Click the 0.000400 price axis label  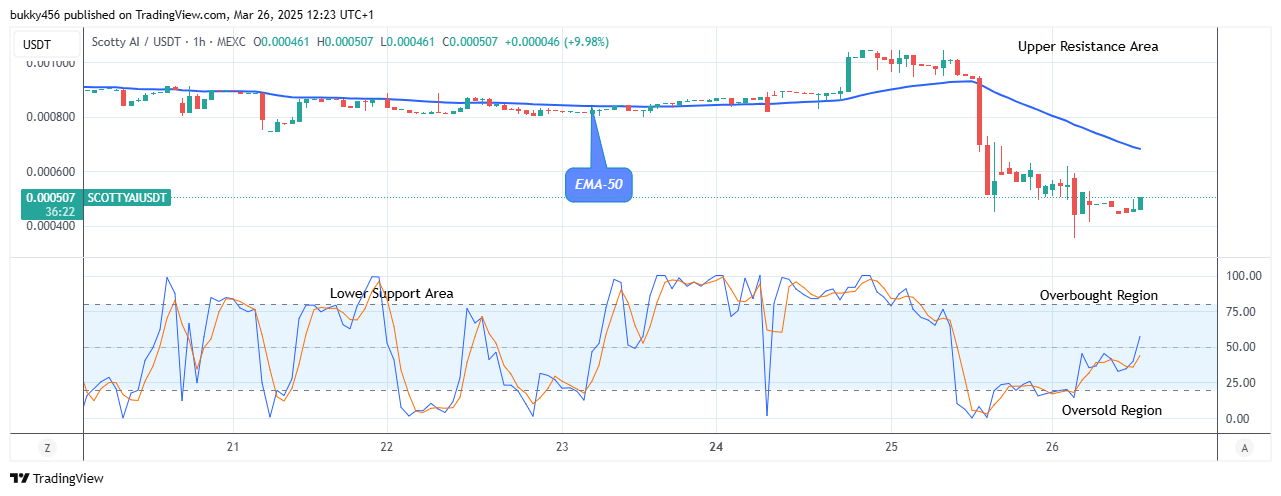coord(49,226)
